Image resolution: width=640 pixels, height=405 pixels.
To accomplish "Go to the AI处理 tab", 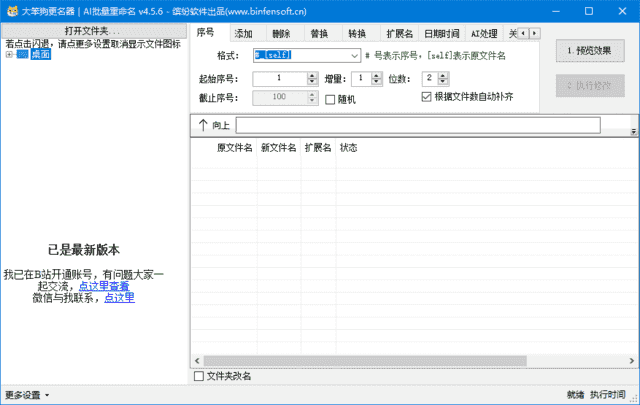I will click(x=484, y=34).
